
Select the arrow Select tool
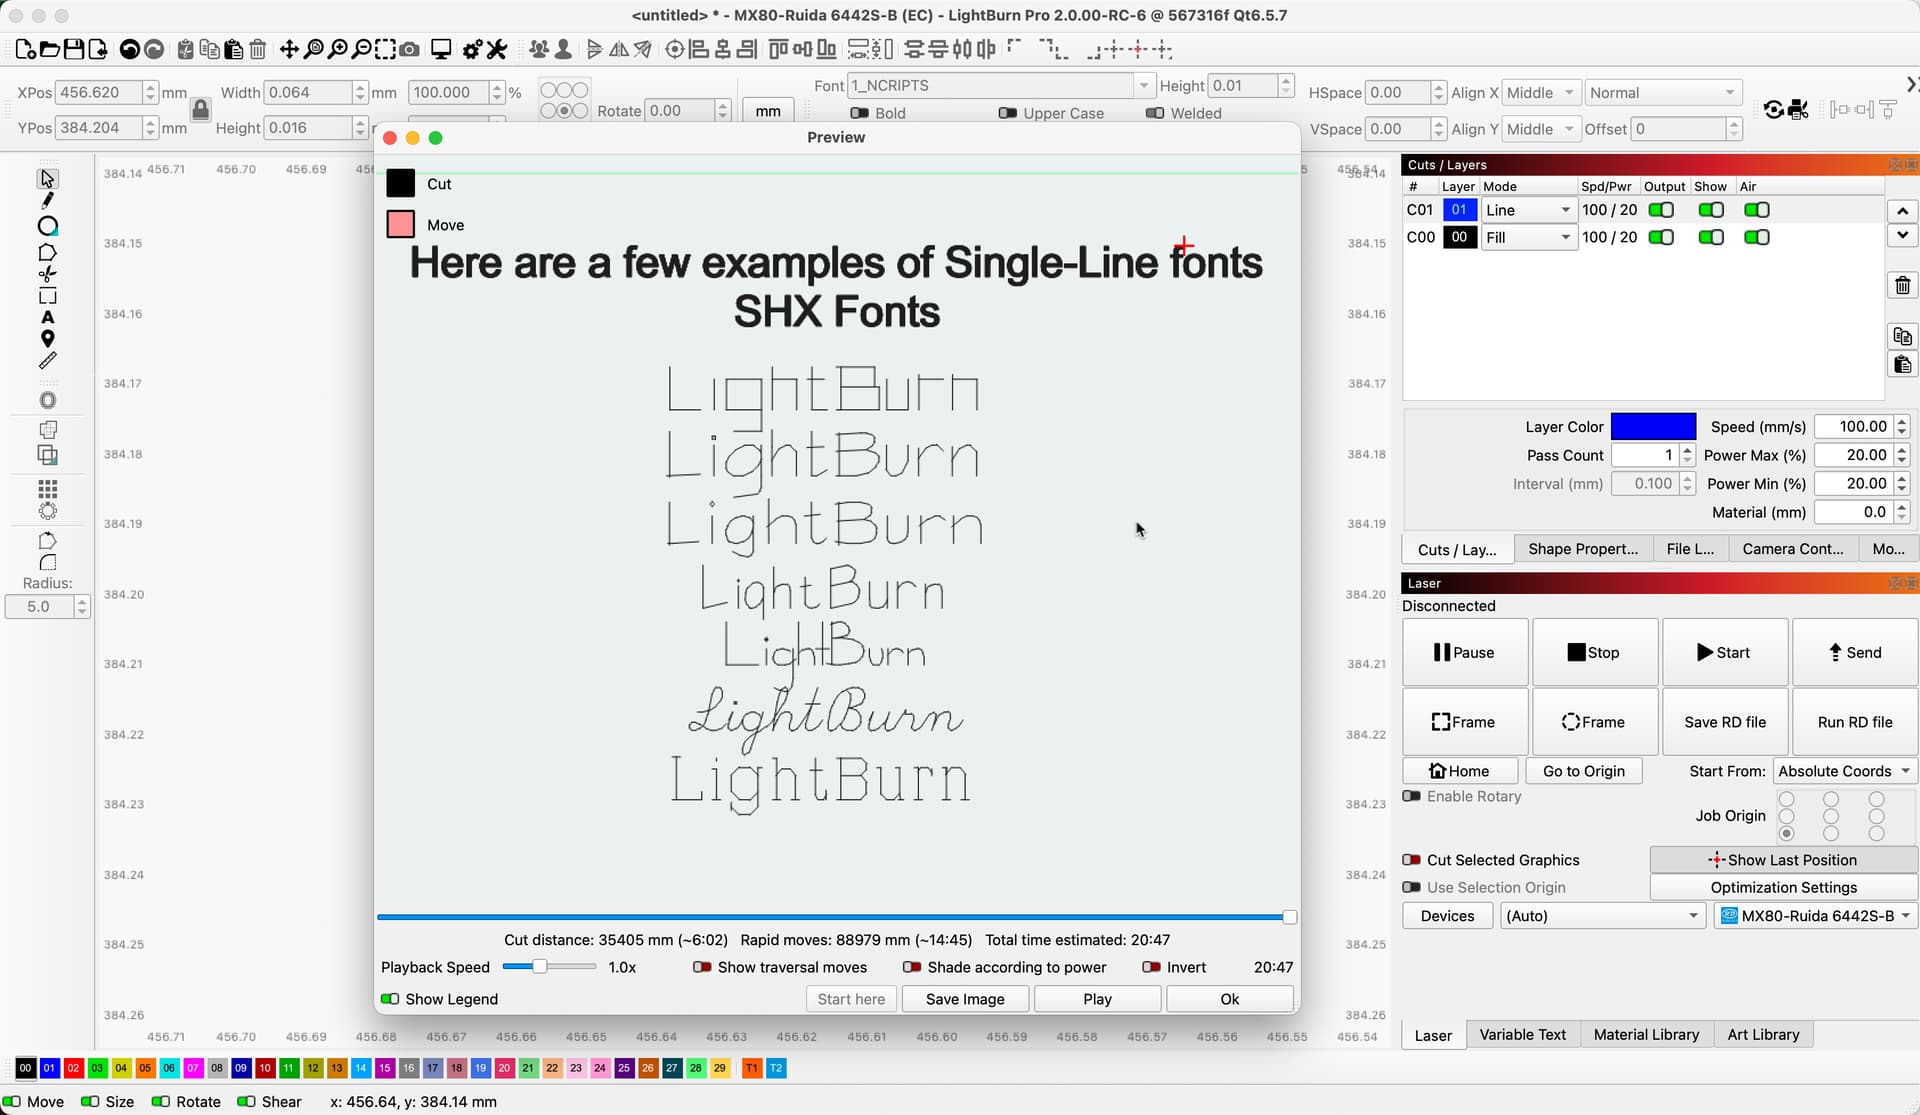click(x=47, y=179)
